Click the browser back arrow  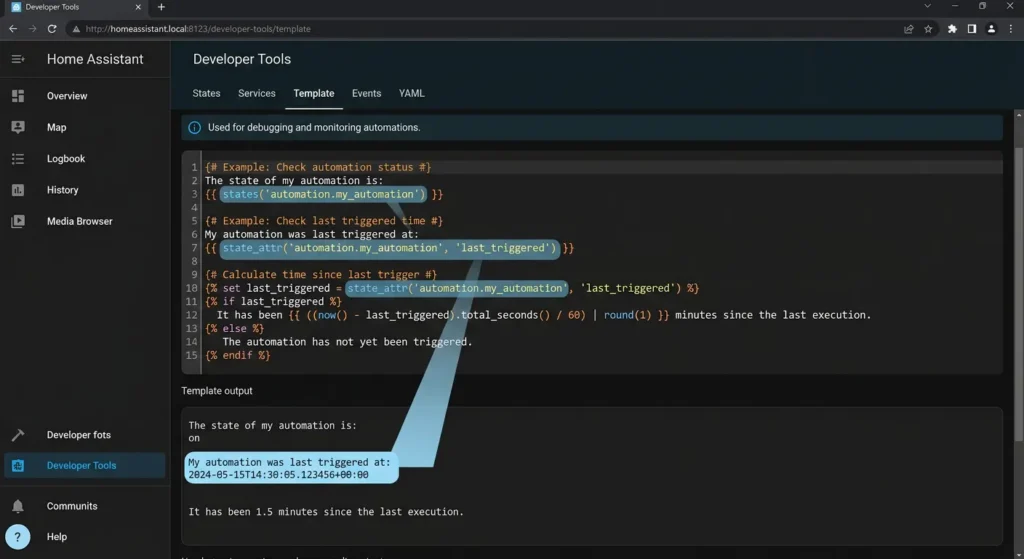pyautogui.click(x=13, y=29)
